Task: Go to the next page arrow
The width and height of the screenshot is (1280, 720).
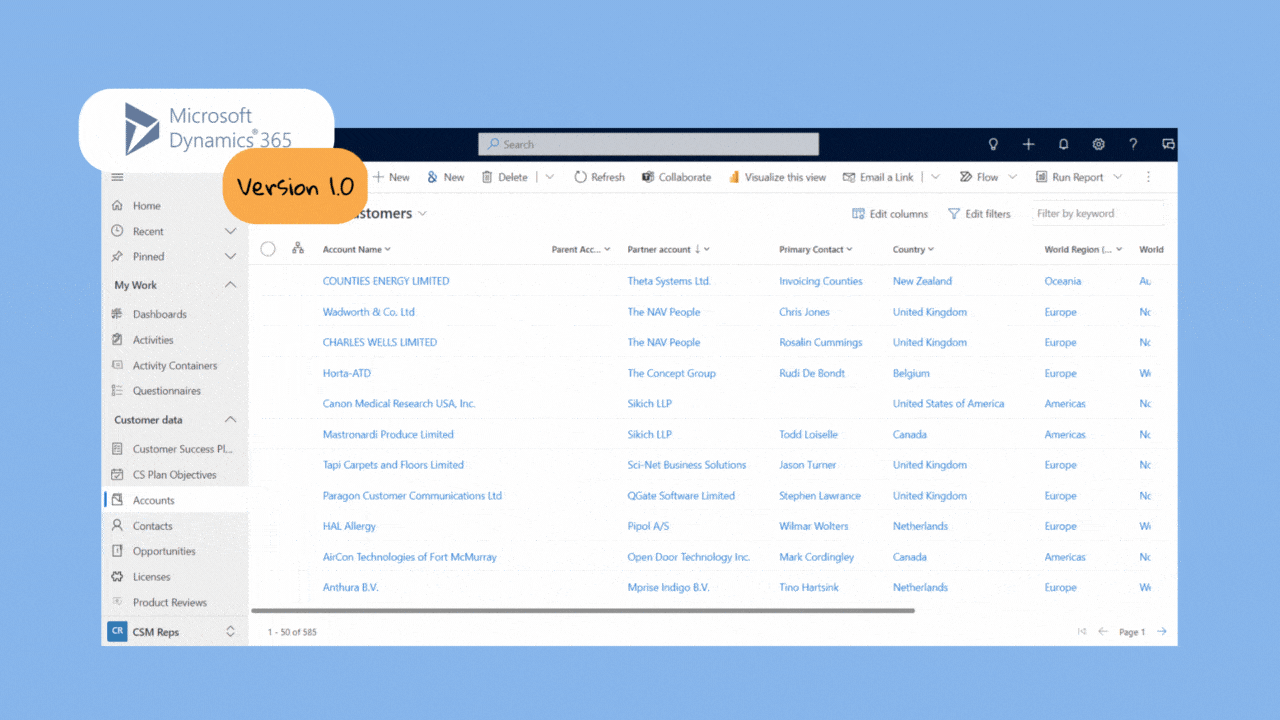Action: (1161, 632)
